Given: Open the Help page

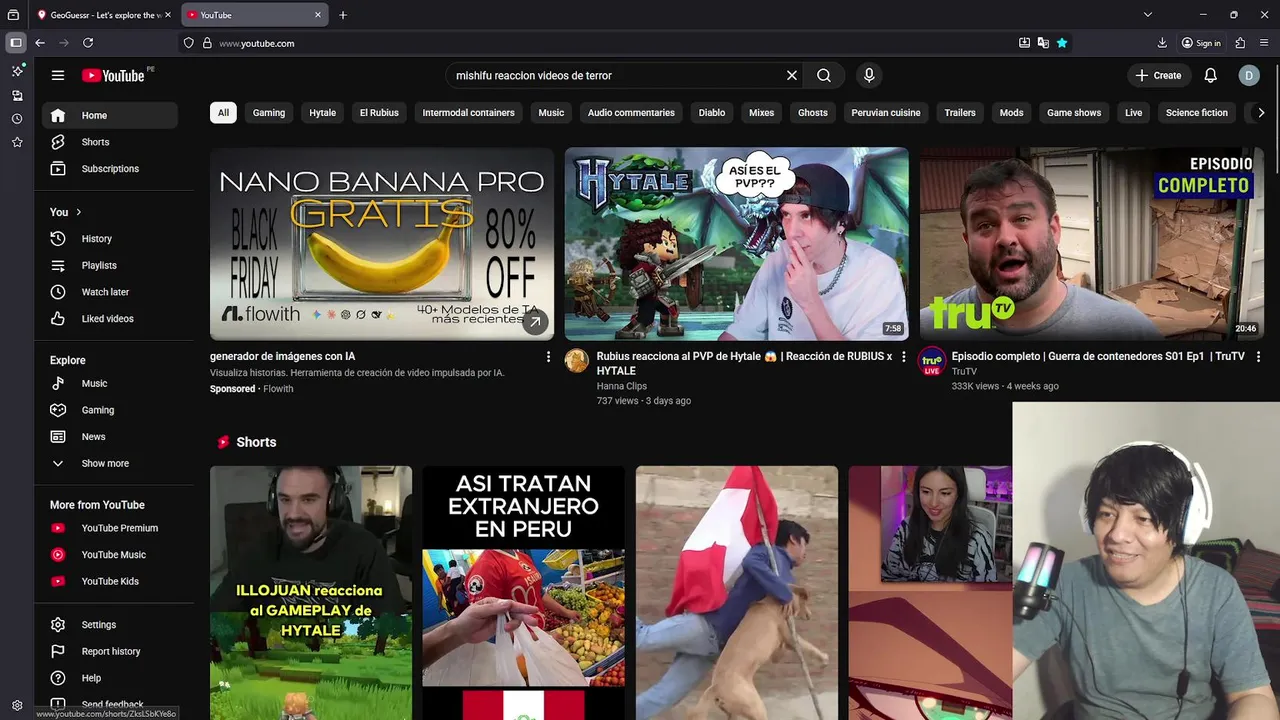Looking at the screenshot, I should pyautogui.click(x=110, y=678).
